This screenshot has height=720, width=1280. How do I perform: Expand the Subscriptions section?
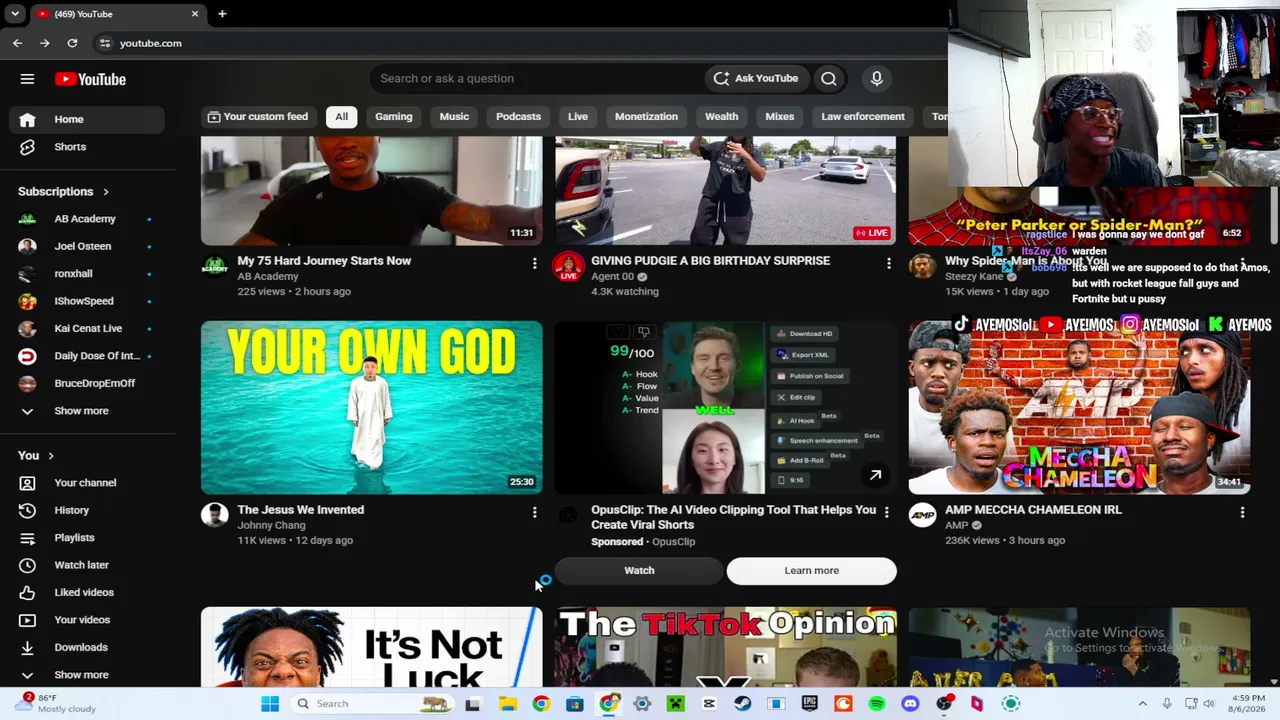coord(63,192)
